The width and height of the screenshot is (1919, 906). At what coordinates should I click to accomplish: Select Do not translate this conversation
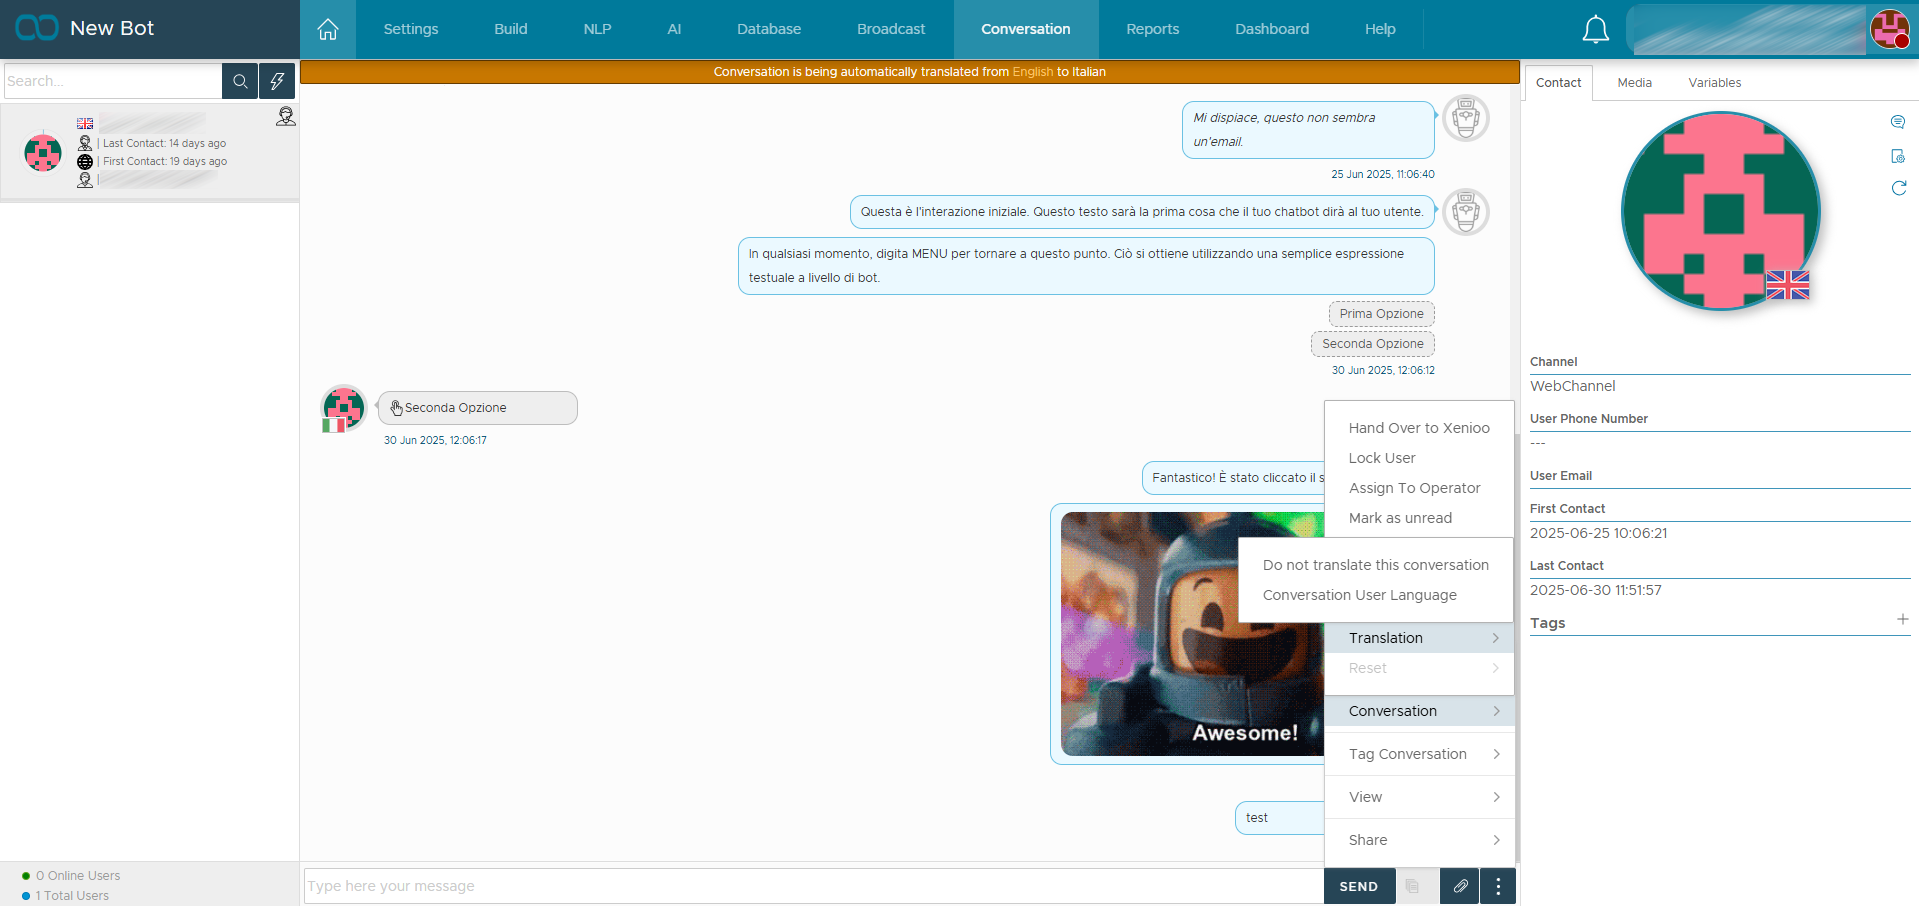point(1375,565)
